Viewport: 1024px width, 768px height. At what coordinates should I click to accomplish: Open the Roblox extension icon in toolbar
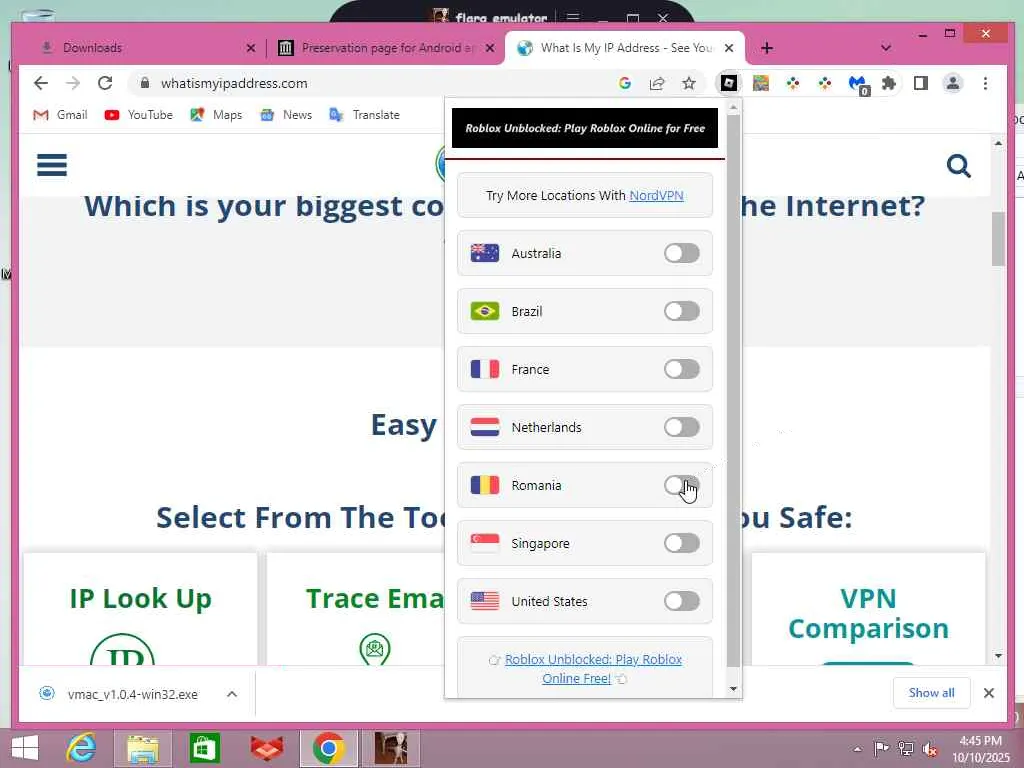point(729,83)
